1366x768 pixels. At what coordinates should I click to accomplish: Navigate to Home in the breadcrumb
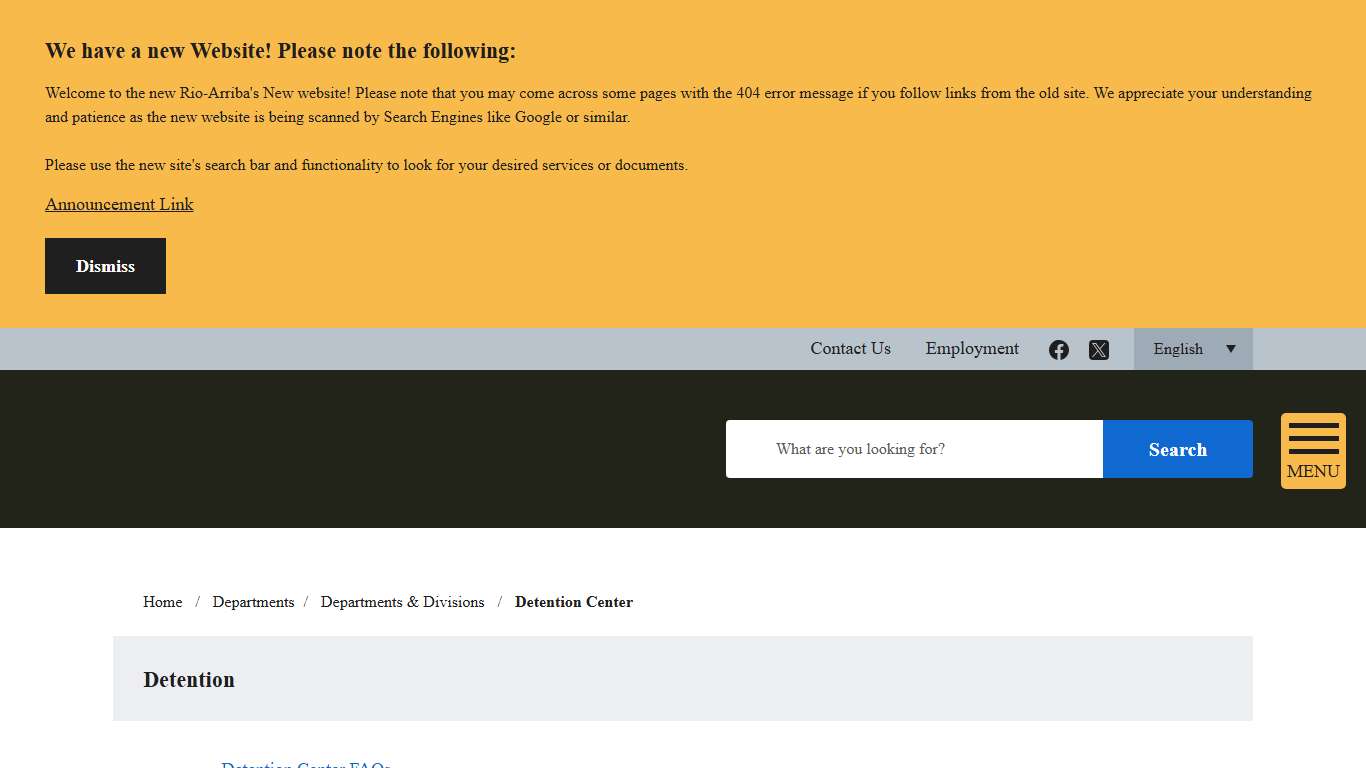coord(162,602)
